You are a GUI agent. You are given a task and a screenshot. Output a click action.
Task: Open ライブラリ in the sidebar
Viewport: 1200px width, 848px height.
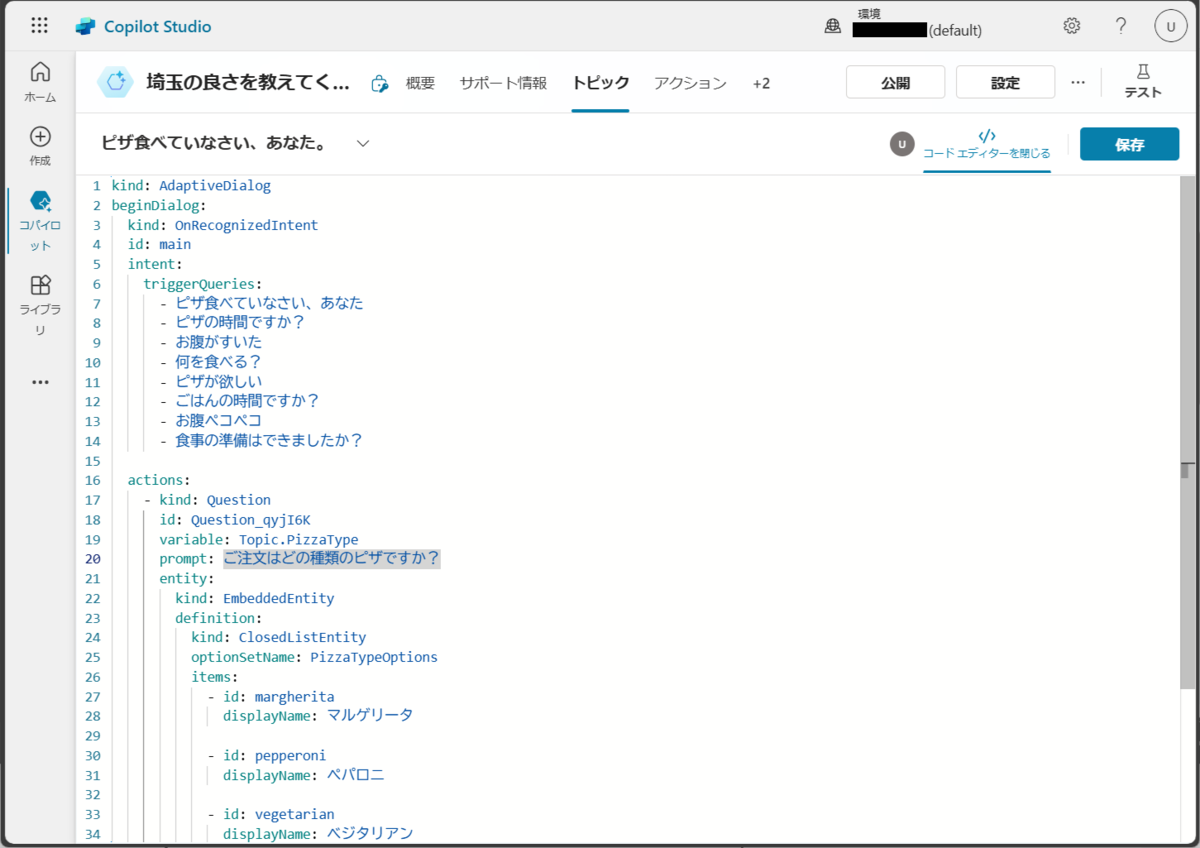[x=40, y=306]
